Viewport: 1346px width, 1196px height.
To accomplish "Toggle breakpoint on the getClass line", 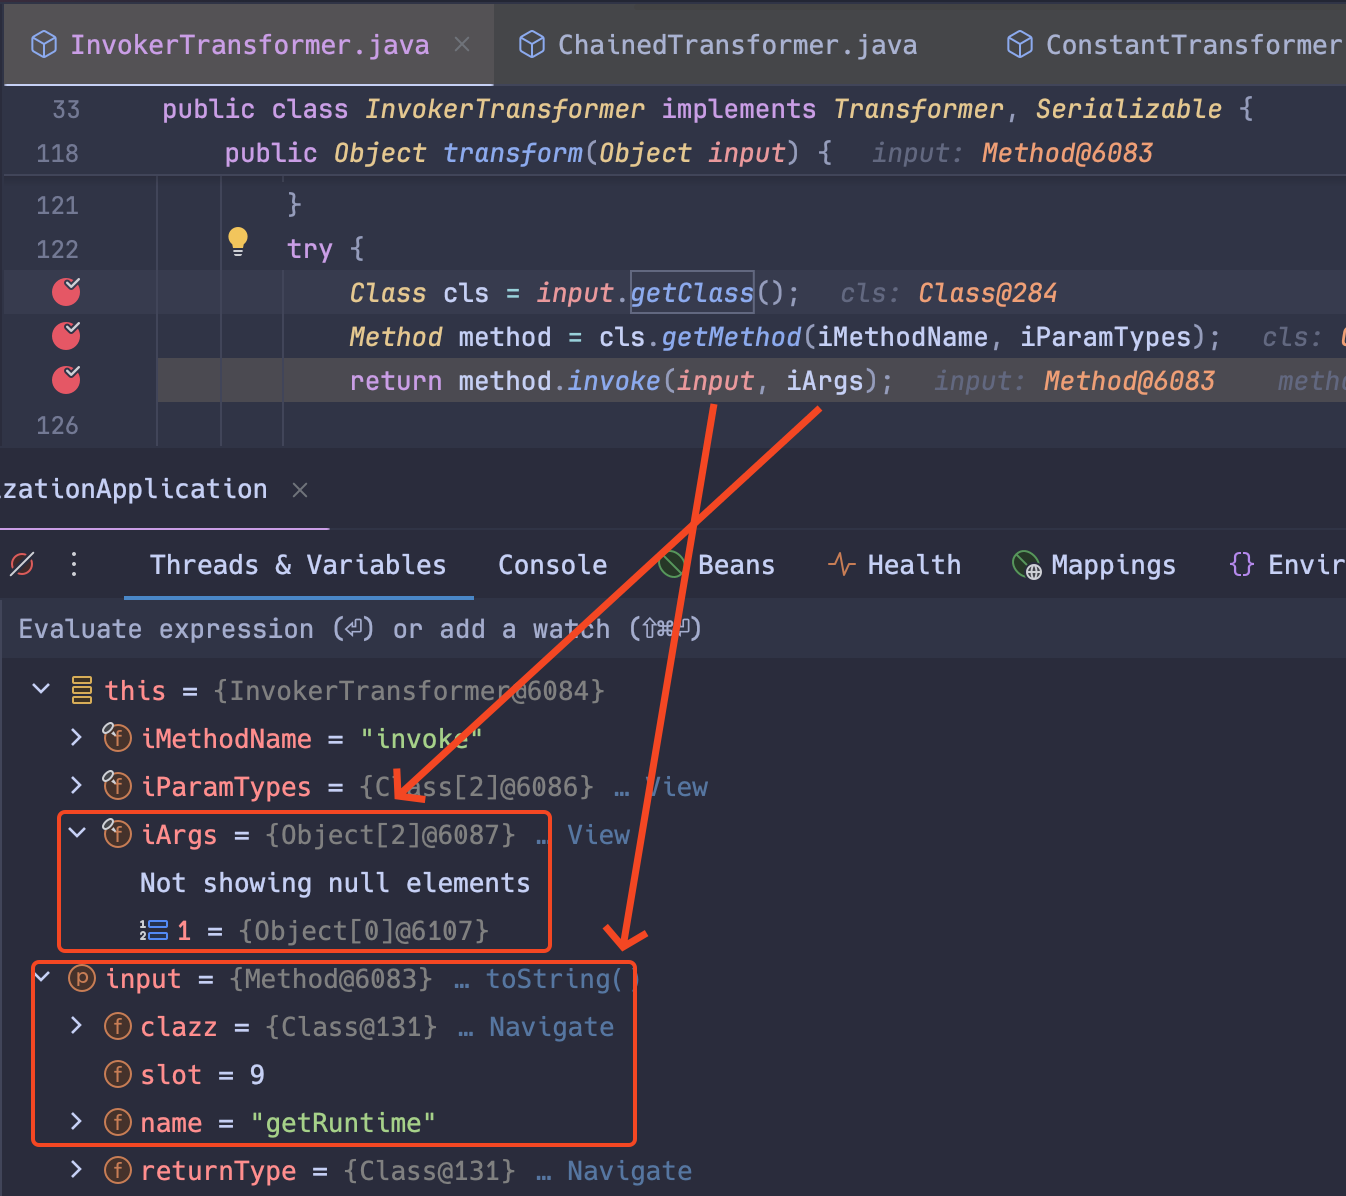I will click(65, 292).
